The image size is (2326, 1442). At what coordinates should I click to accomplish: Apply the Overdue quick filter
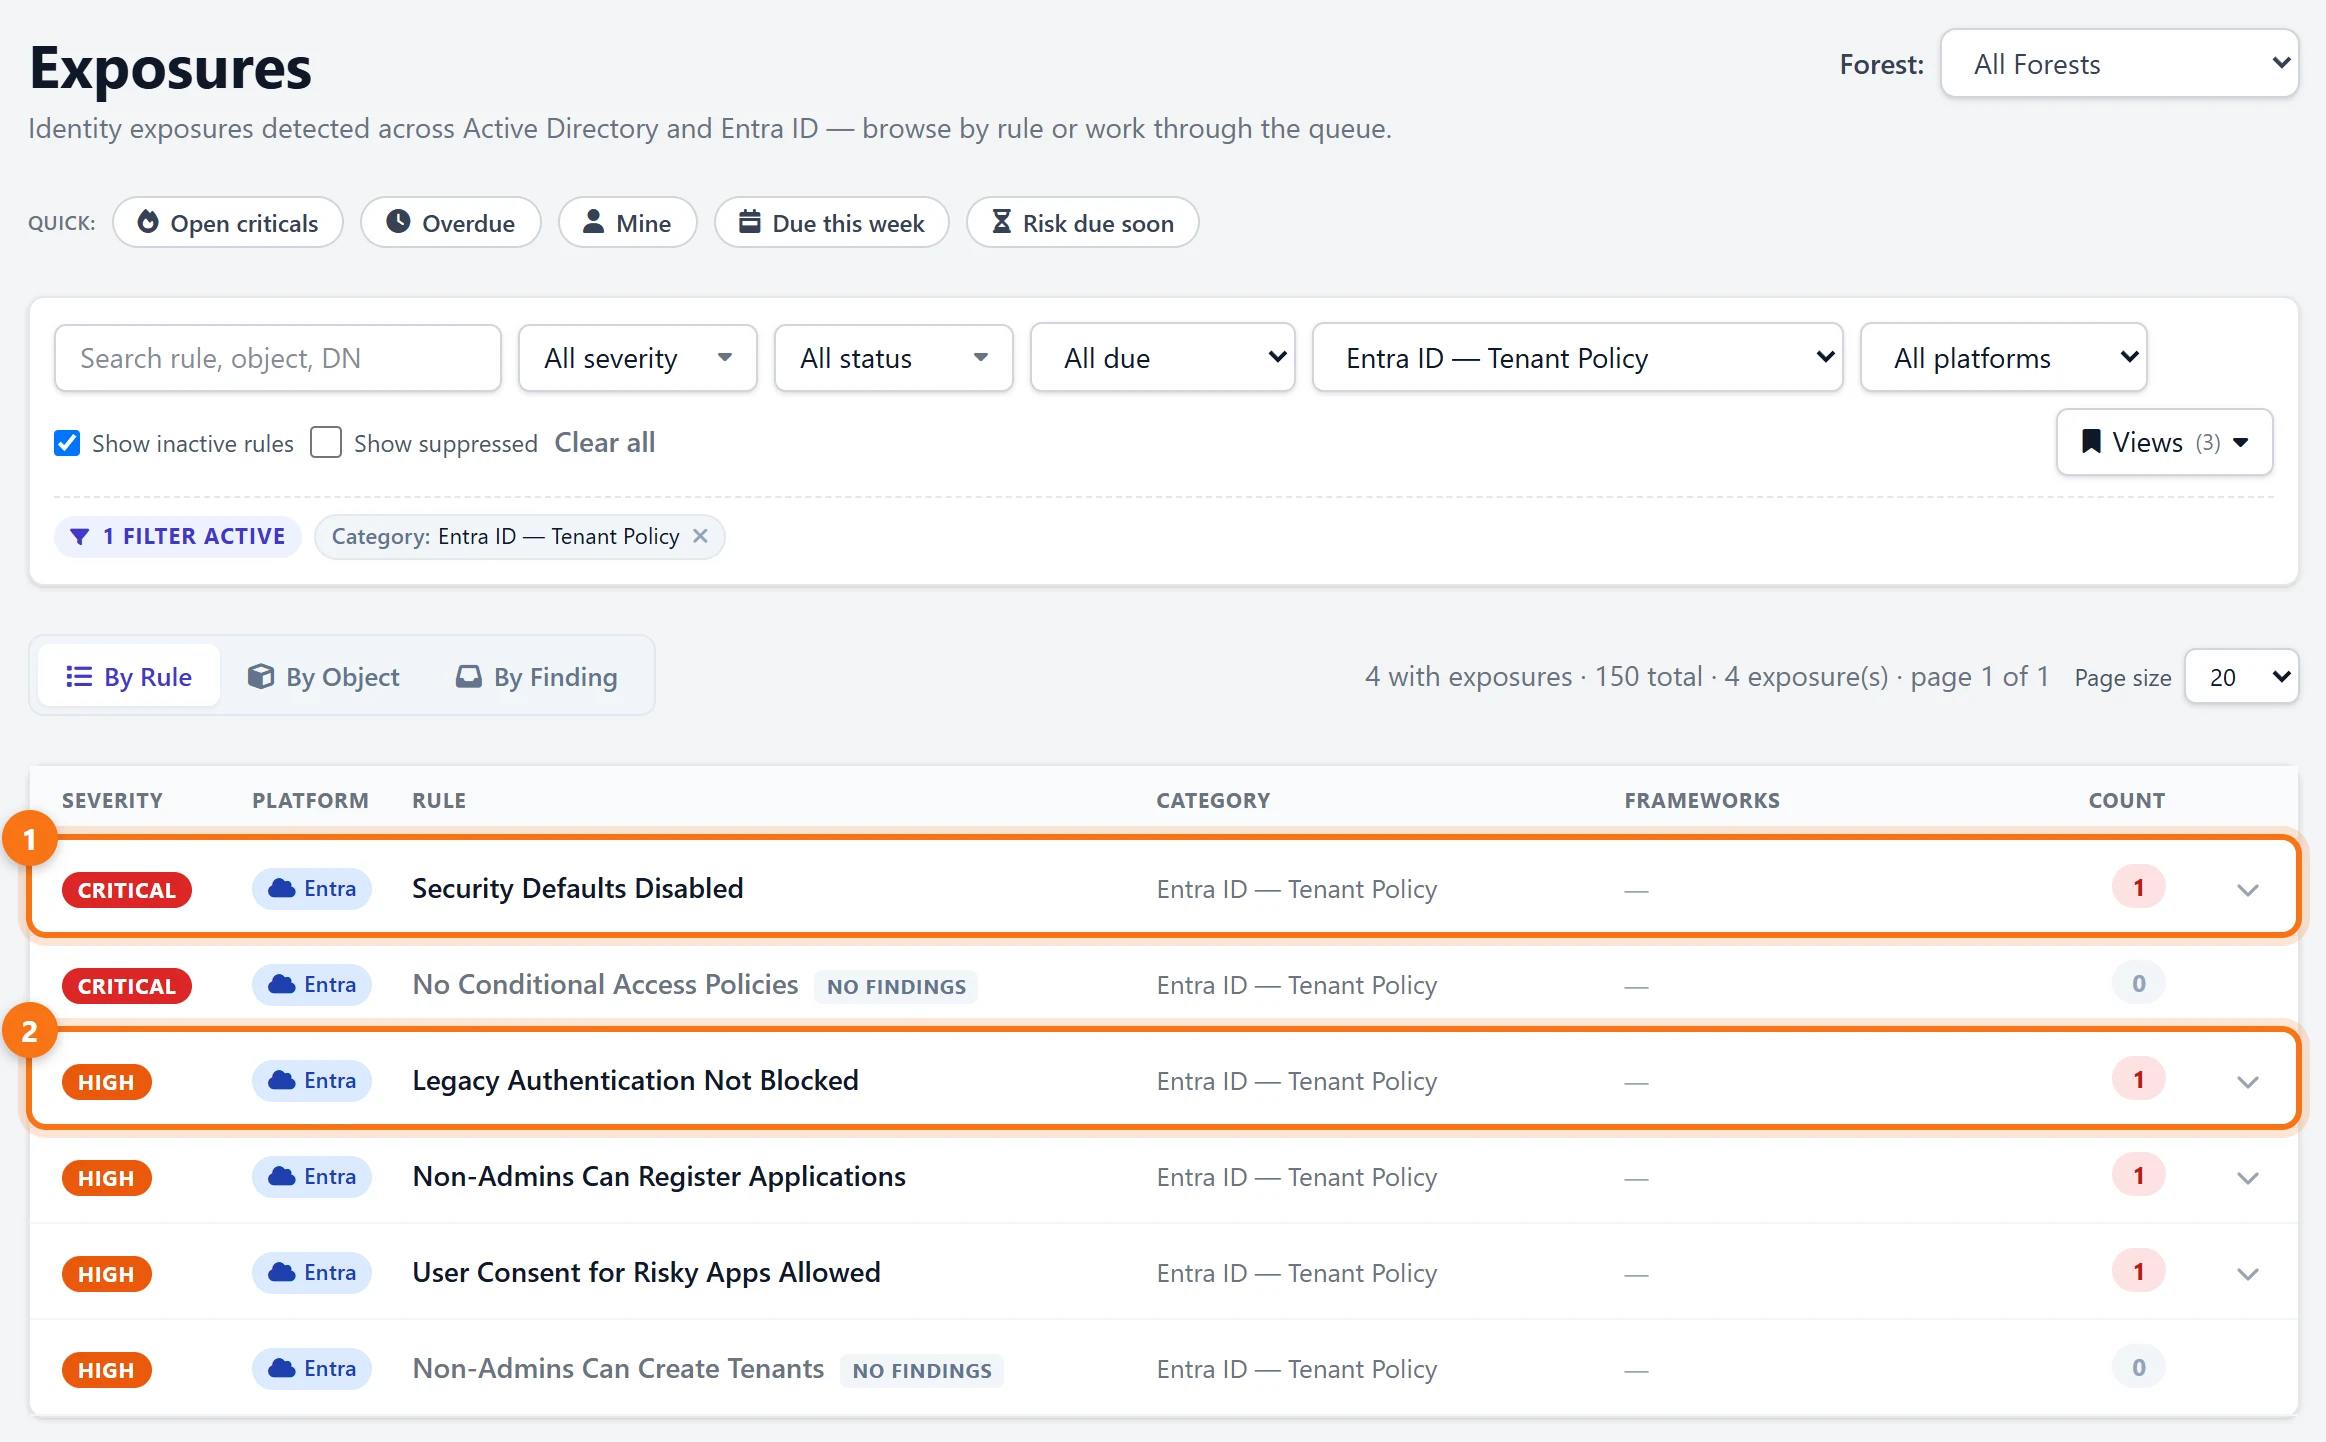(x=451, y=222)
